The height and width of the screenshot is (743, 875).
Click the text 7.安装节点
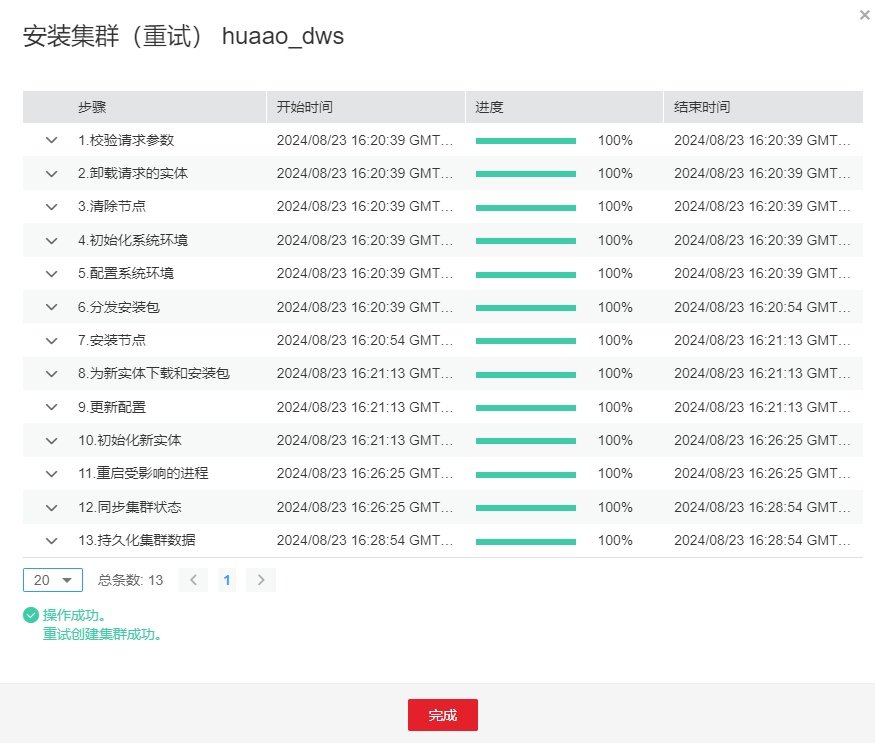pyautogui.click(x=112, y=341)
